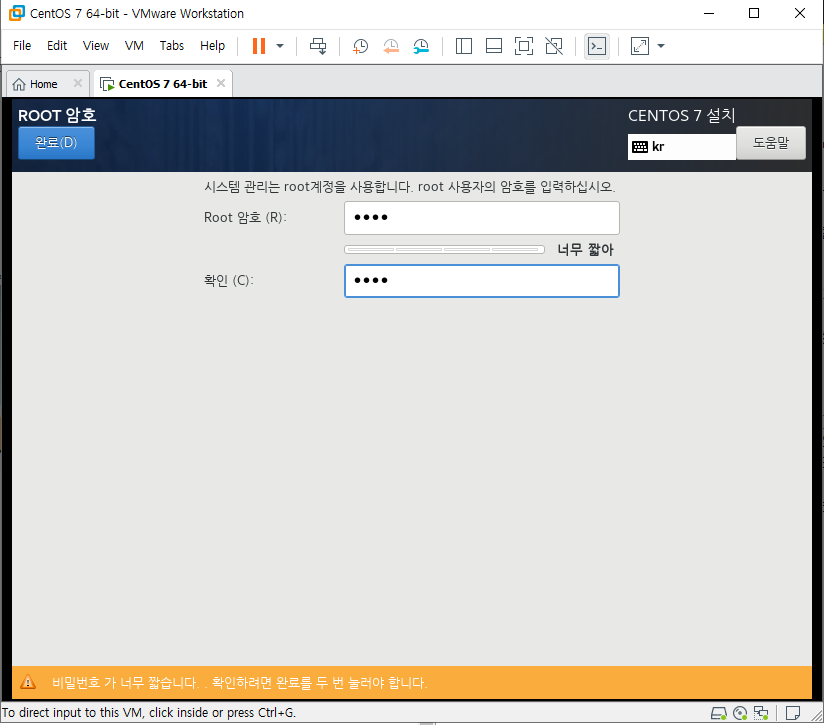Select the CentOS 7 64-bit tab

[162, 84]
